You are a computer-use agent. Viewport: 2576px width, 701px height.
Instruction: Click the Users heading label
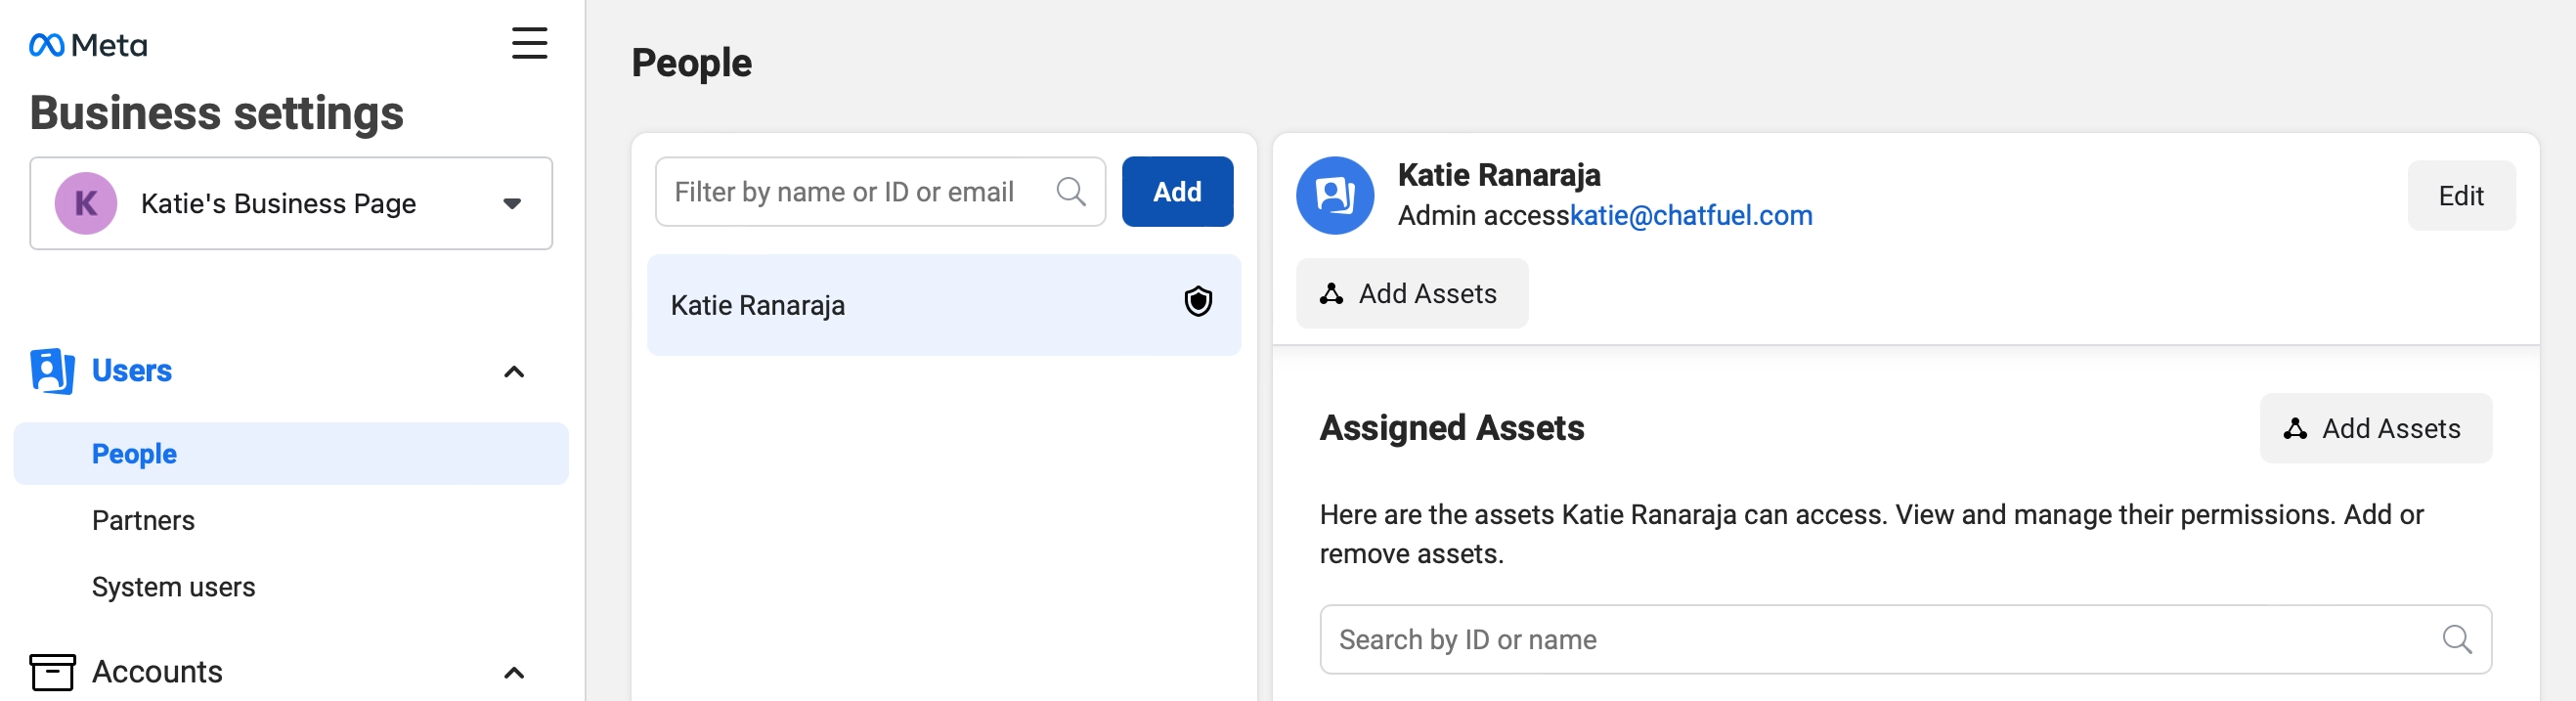coord(132,371)
